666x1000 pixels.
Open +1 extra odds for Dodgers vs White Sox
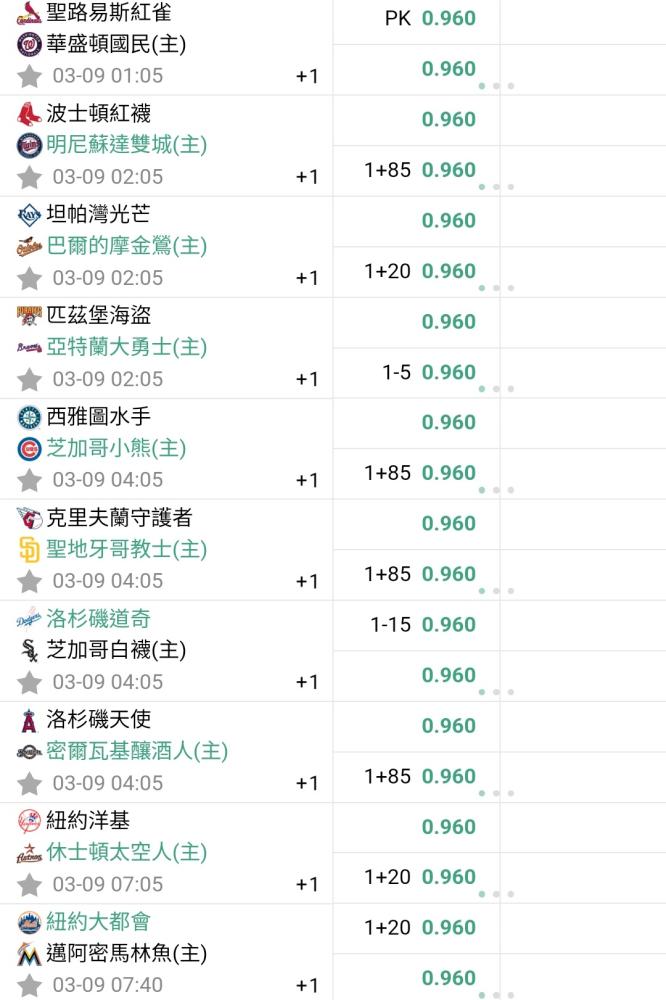click(307, 682)
